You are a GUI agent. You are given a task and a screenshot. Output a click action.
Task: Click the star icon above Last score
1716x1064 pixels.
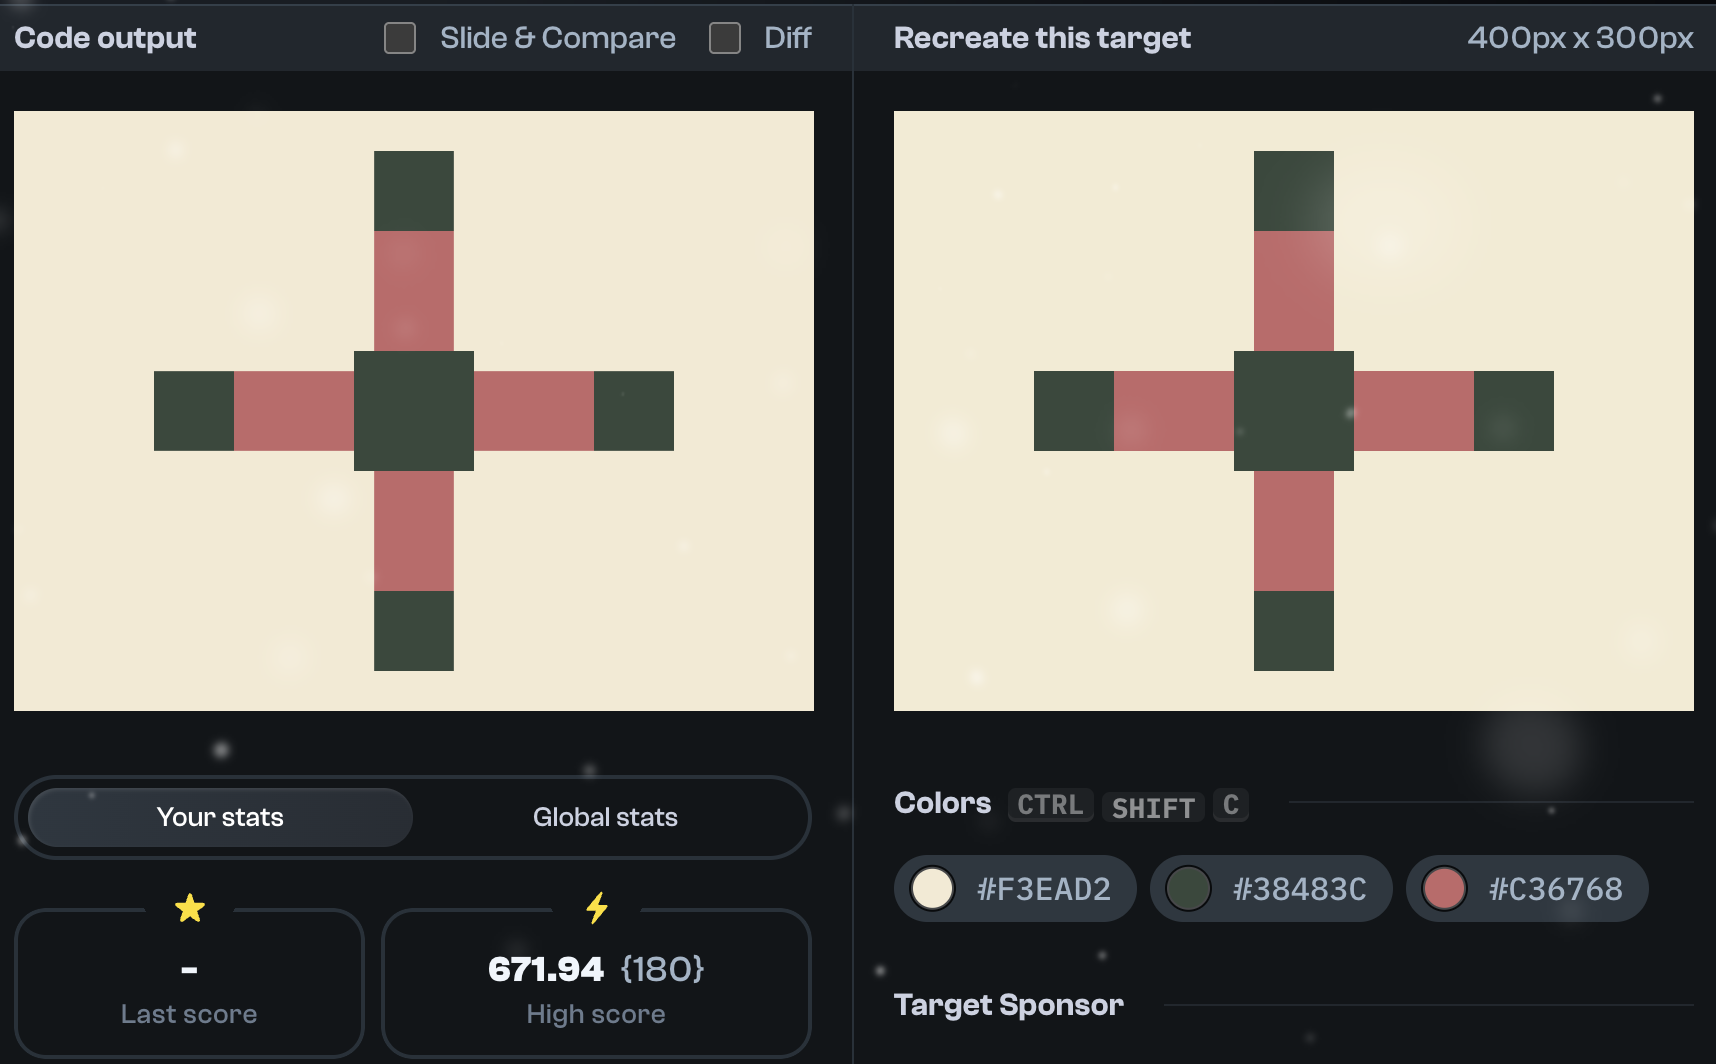[190, 908]
